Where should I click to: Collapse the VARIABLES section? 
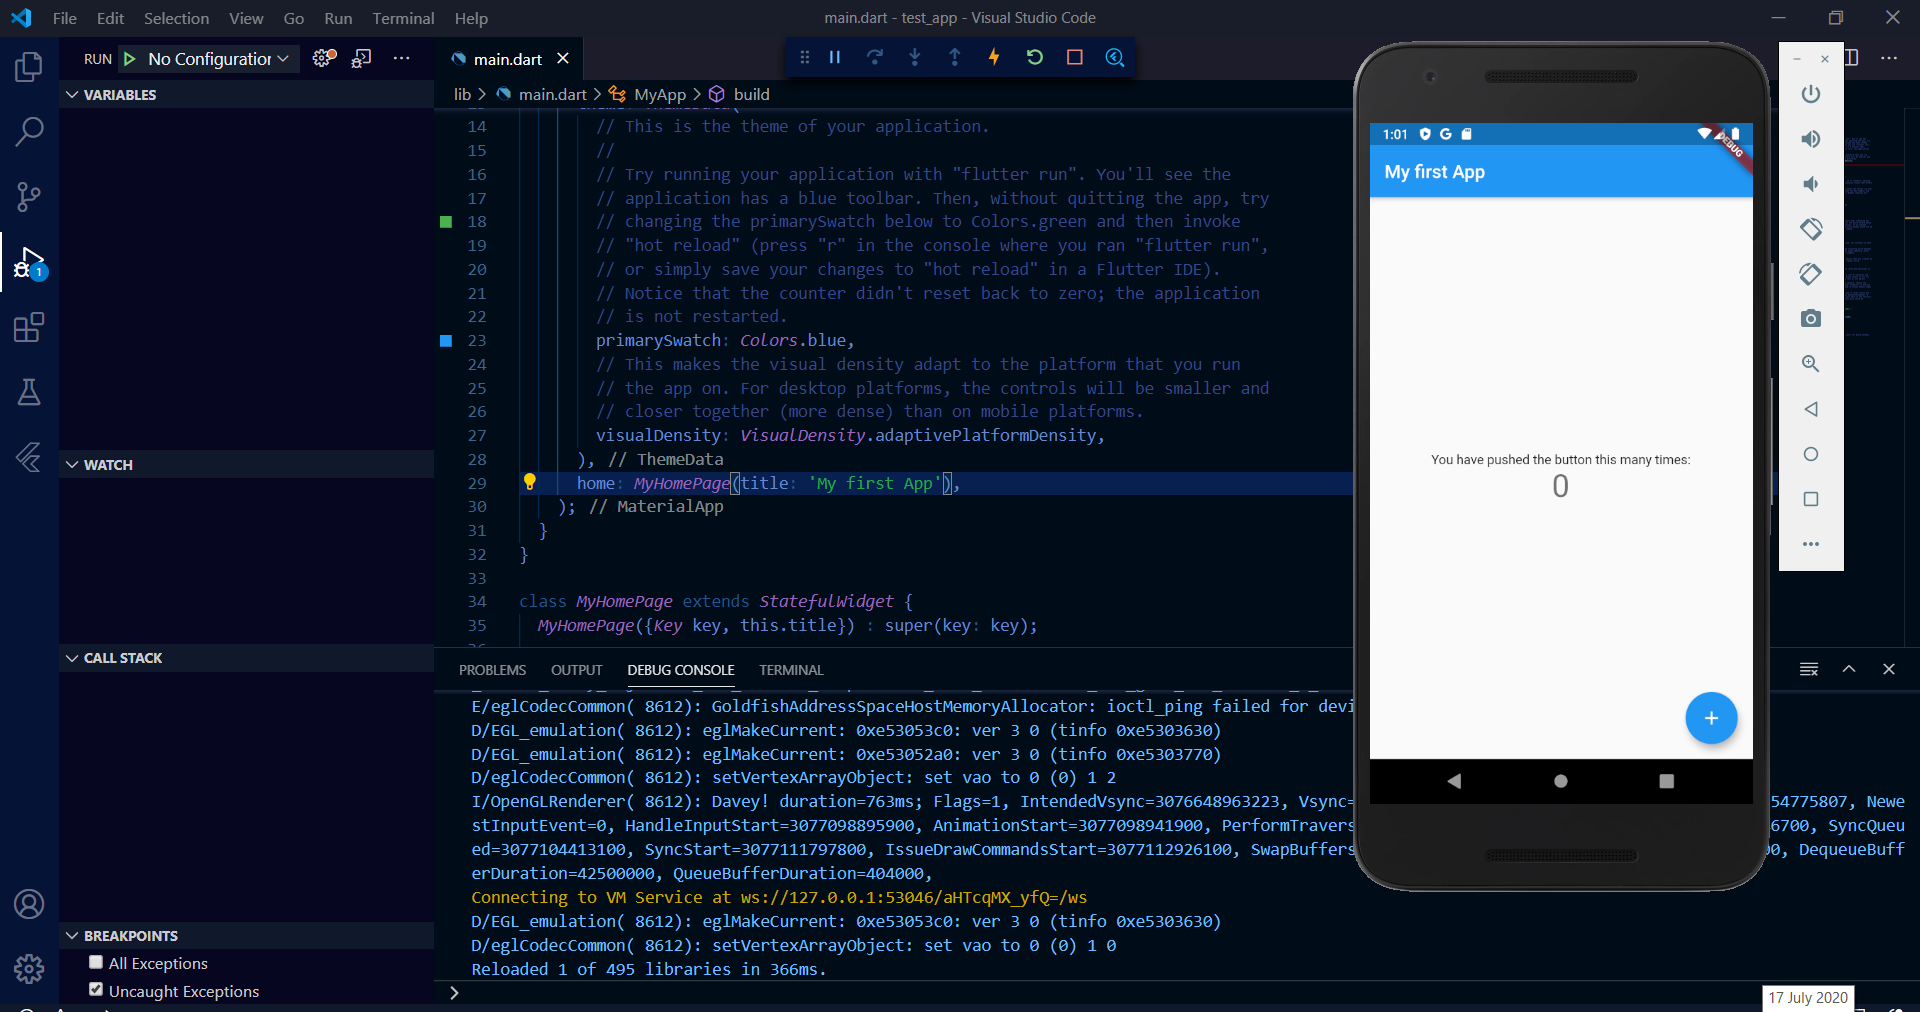[x=71, y=94]
